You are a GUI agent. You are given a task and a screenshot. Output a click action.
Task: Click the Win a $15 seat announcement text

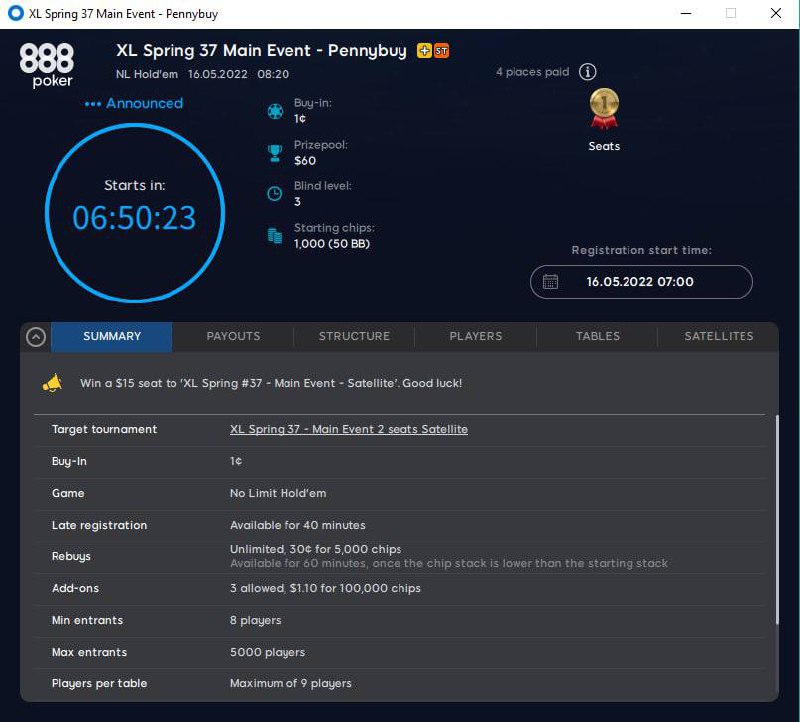pos(271,383)
